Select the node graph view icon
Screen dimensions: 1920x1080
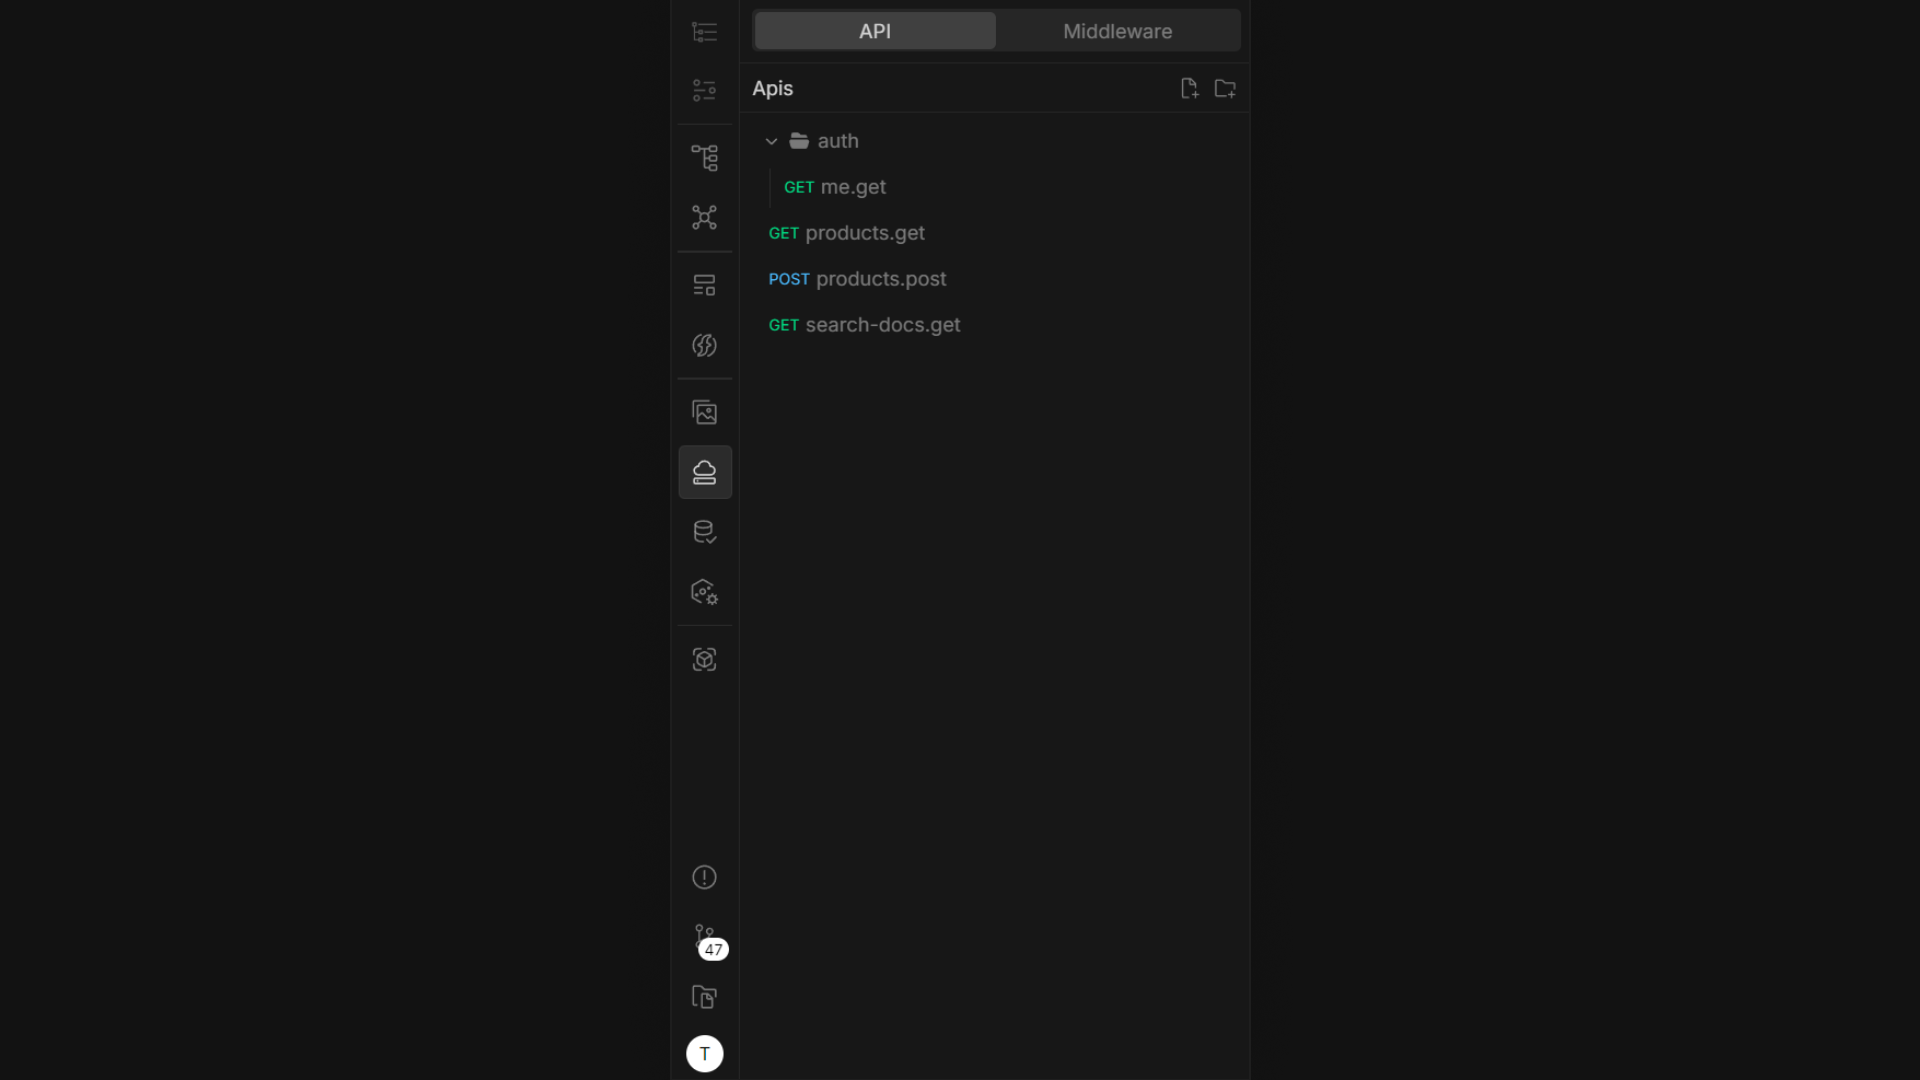[x=705, y=218]
